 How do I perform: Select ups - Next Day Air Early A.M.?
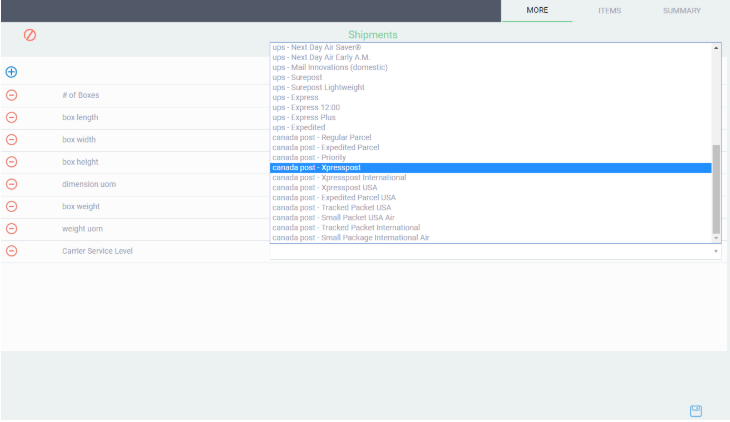491,57
